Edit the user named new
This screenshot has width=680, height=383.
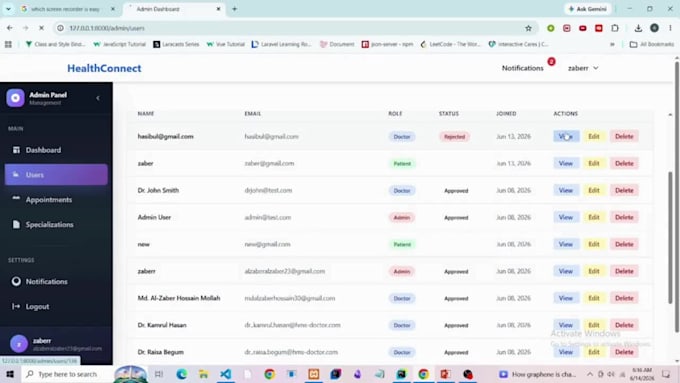[x=594, y=244]
